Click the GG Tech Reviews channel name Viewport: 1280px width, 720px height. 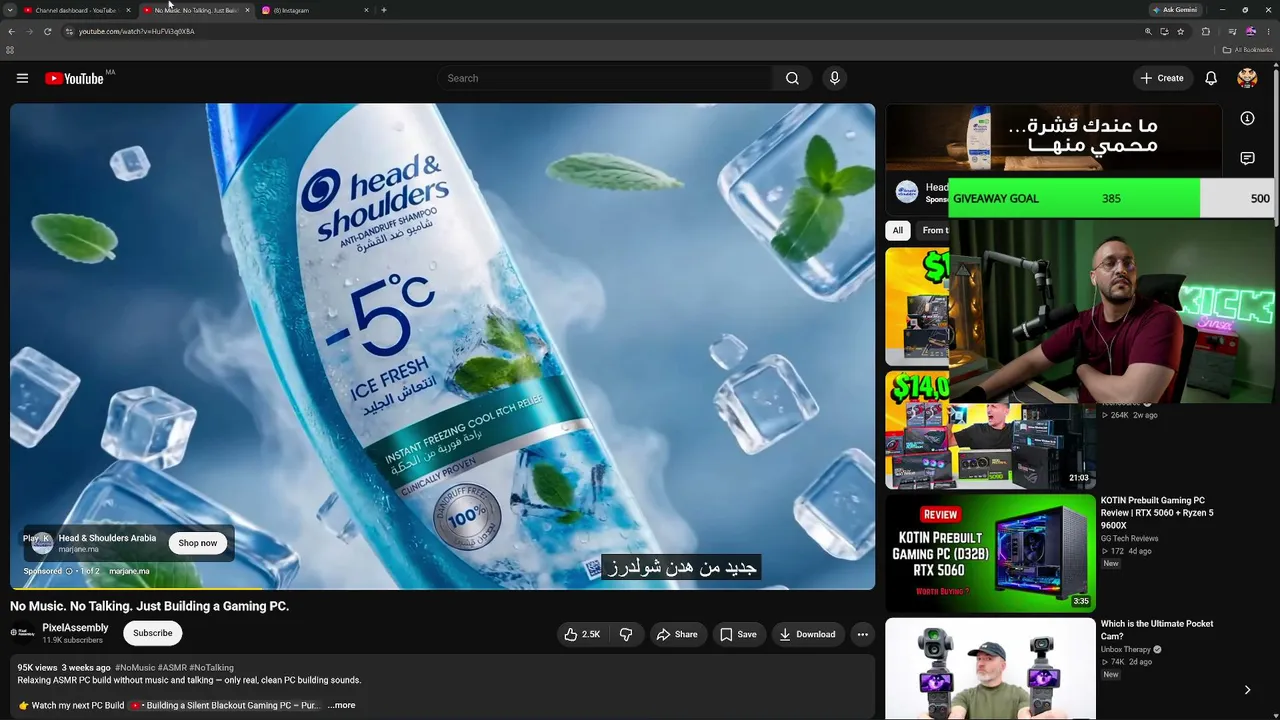(x=1129, y=539)
